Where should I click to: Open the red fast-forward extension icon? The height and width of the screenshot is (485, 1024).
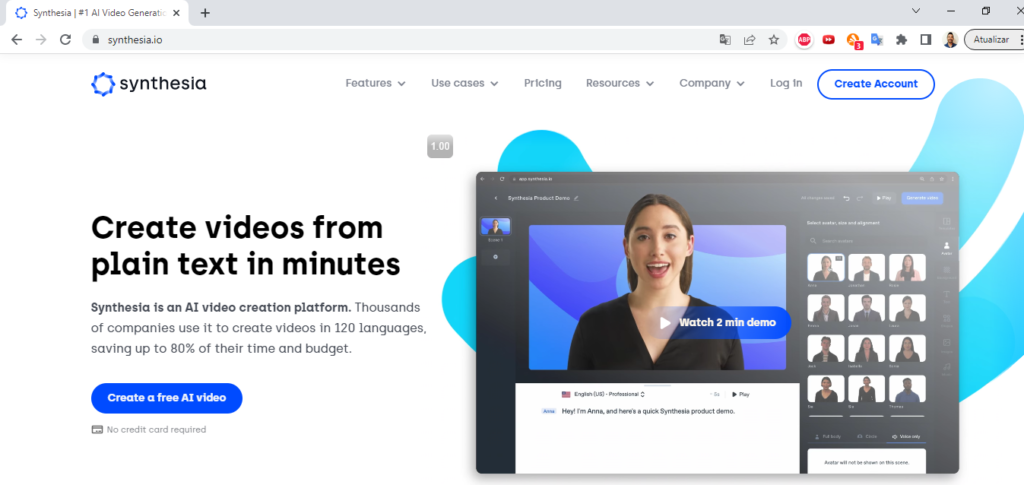(x=828, y=40)
